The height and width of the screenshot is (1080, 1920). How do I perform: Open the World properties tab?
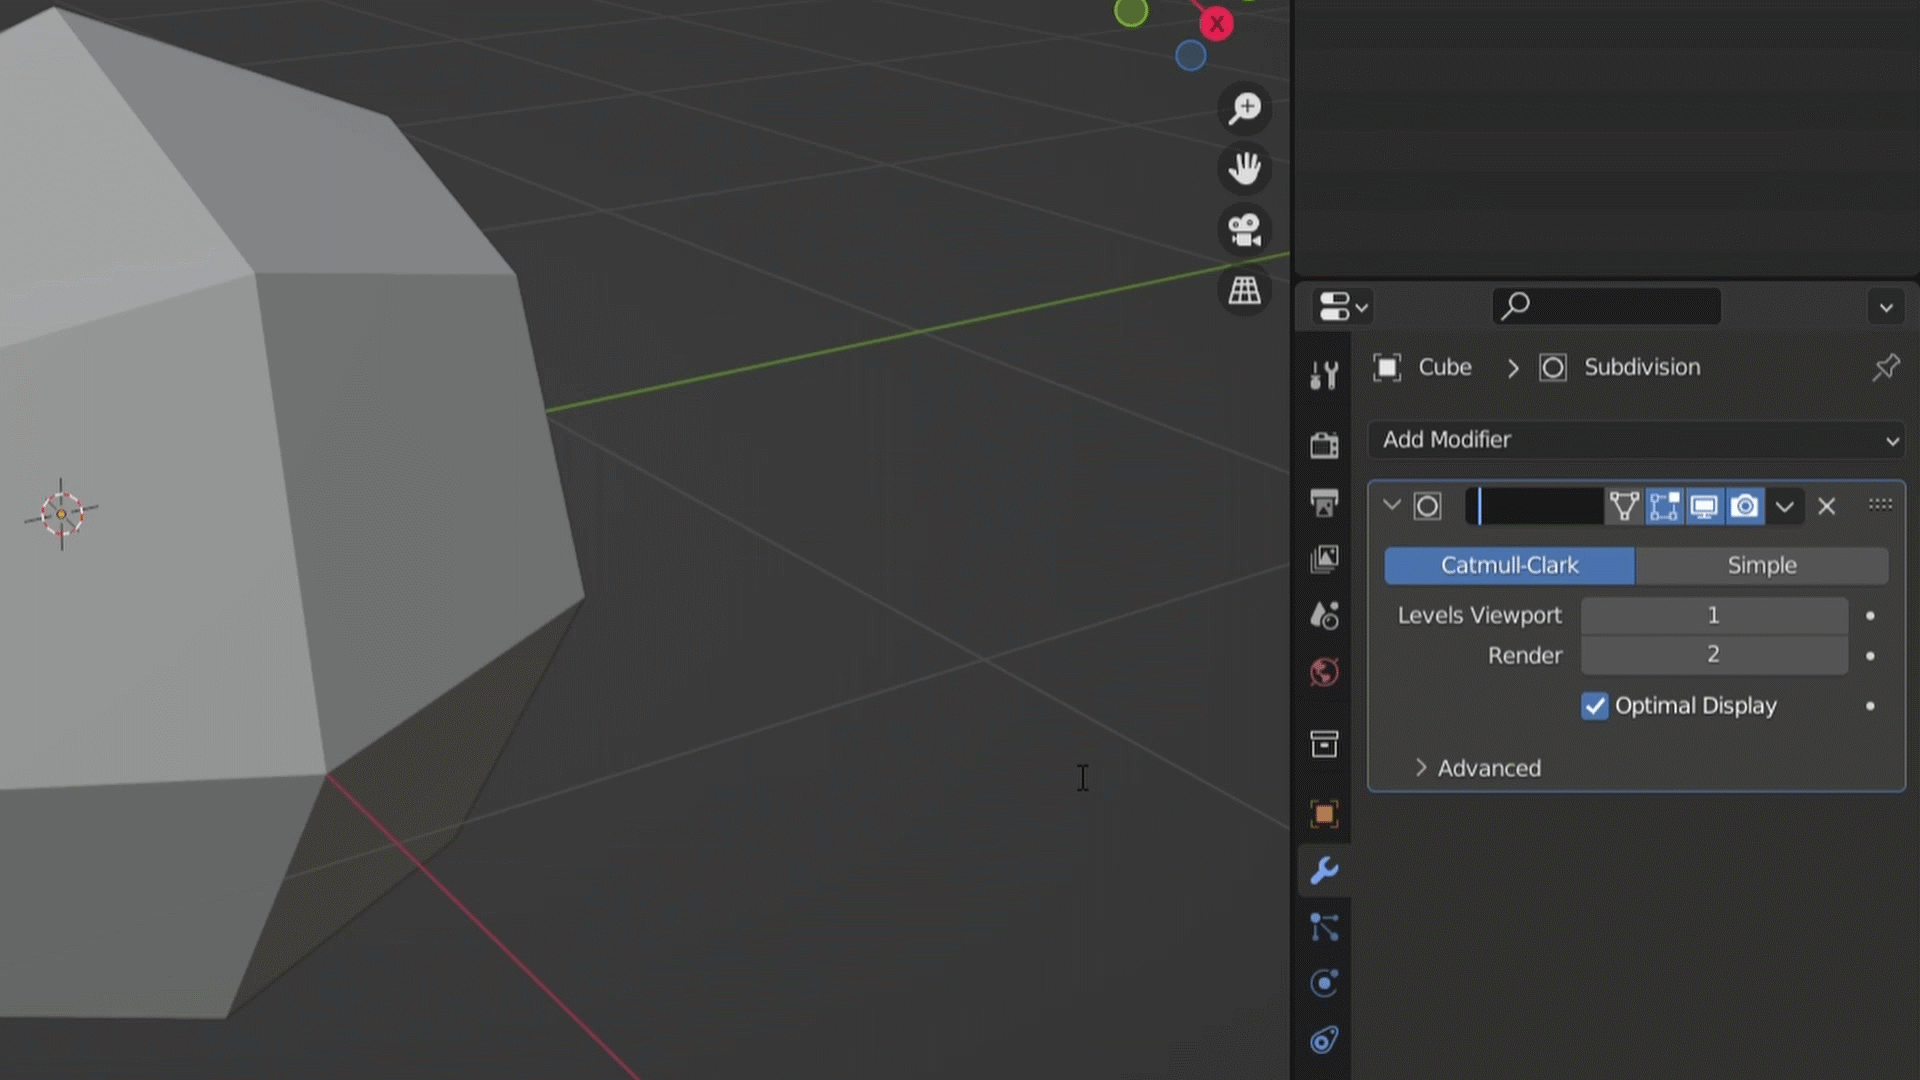point(1324,672)
